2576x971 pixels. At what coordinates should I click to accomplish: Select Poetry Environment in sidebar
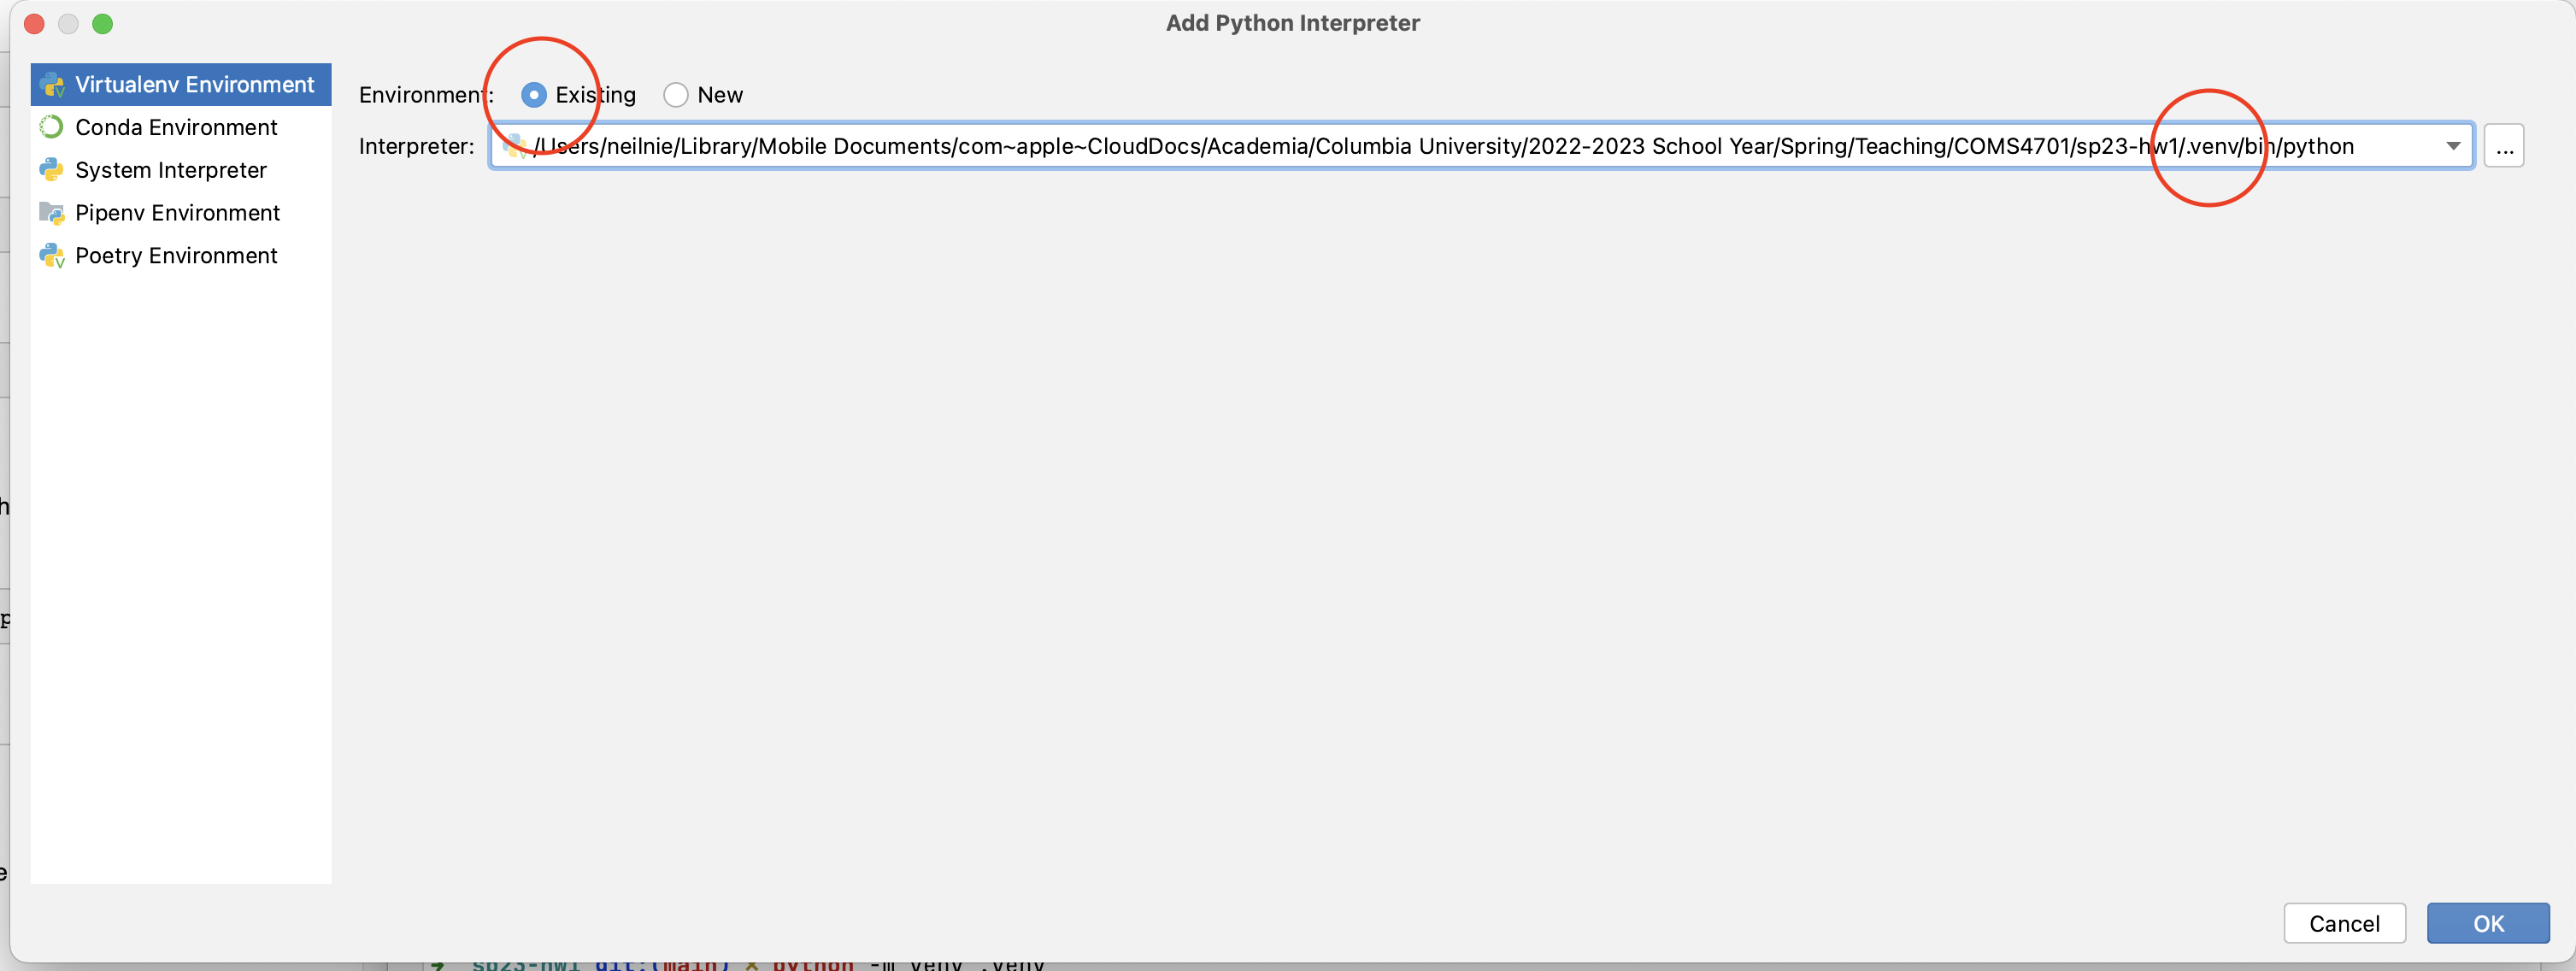click(x=176, y=256)
